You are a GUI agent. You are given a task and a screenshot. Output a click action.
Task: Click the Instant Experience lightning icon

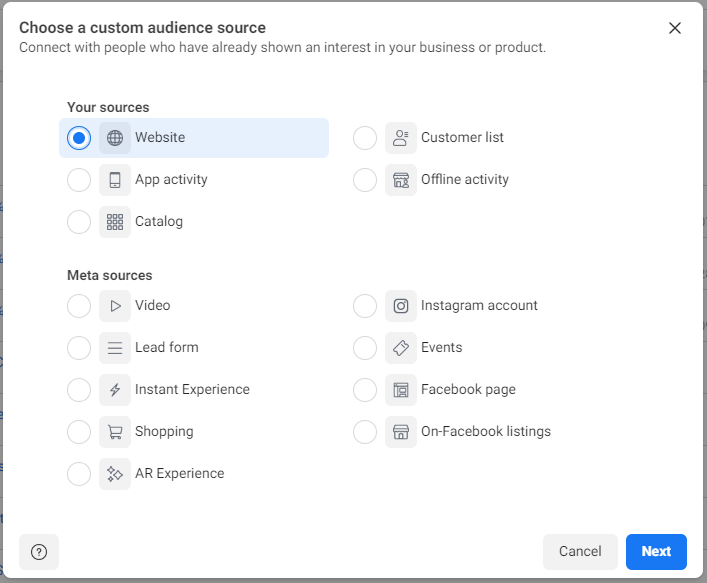[x=115, y=390]
